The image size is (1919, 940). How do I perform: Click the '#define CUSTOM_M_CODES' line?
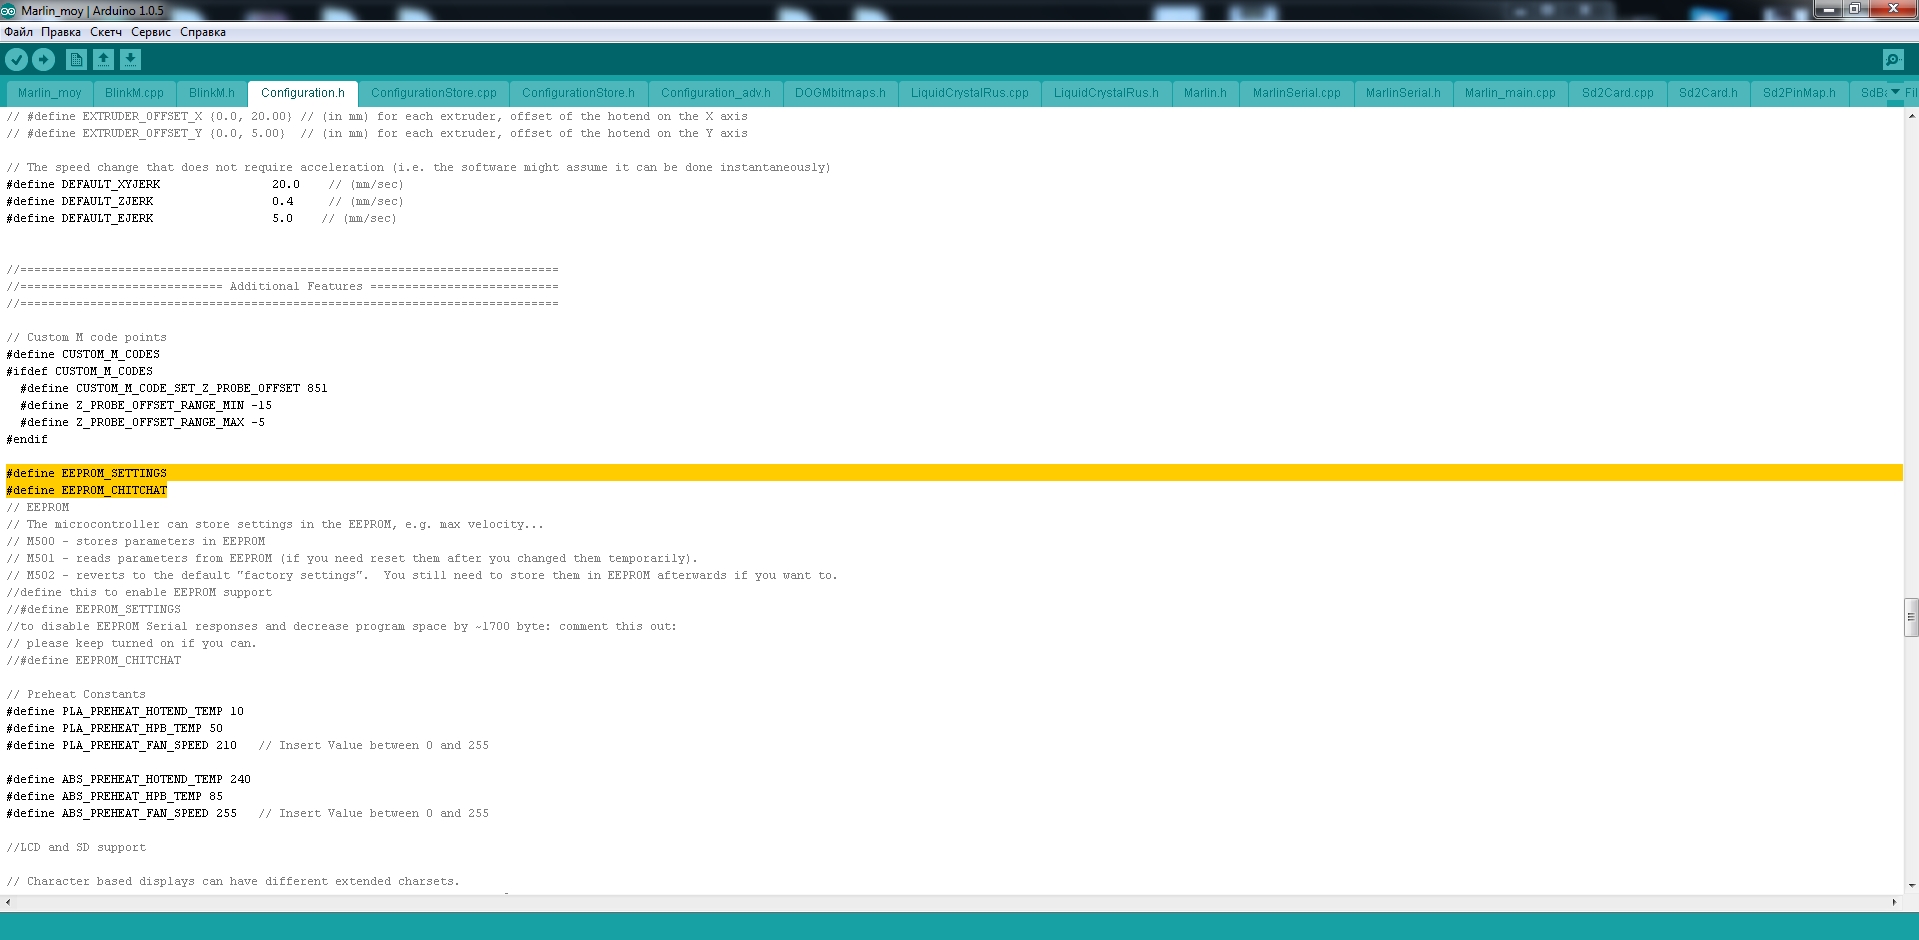(83, 354)
